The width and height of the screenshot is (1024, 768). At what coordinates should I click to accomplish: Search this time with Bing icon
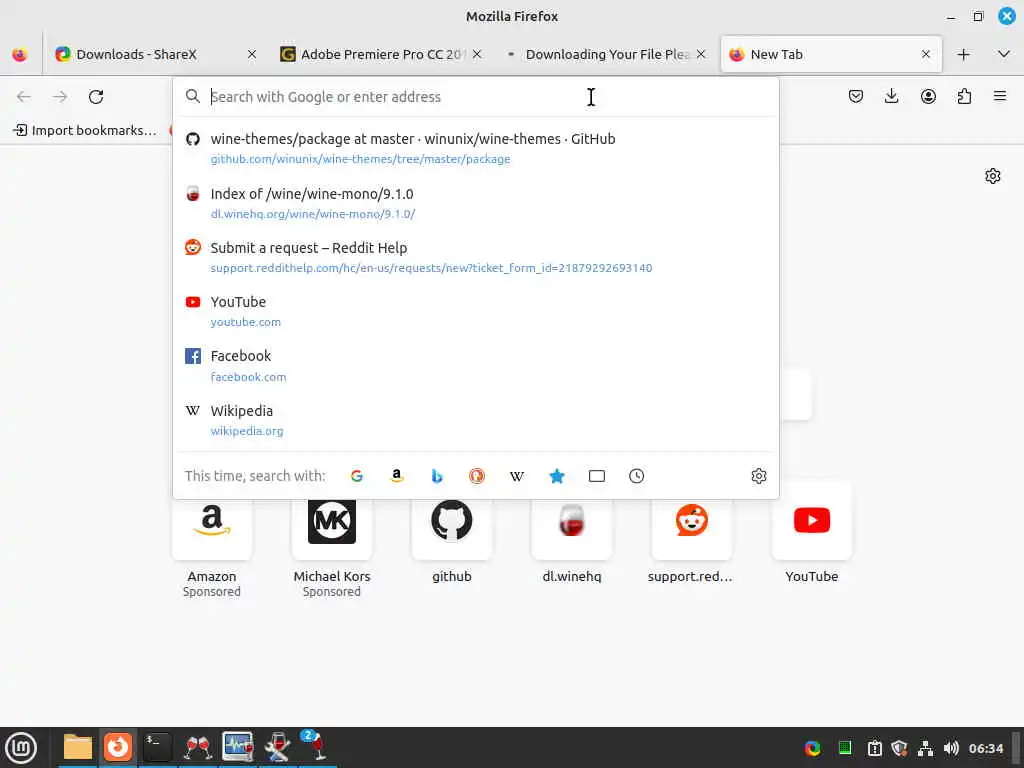(437, 476)
